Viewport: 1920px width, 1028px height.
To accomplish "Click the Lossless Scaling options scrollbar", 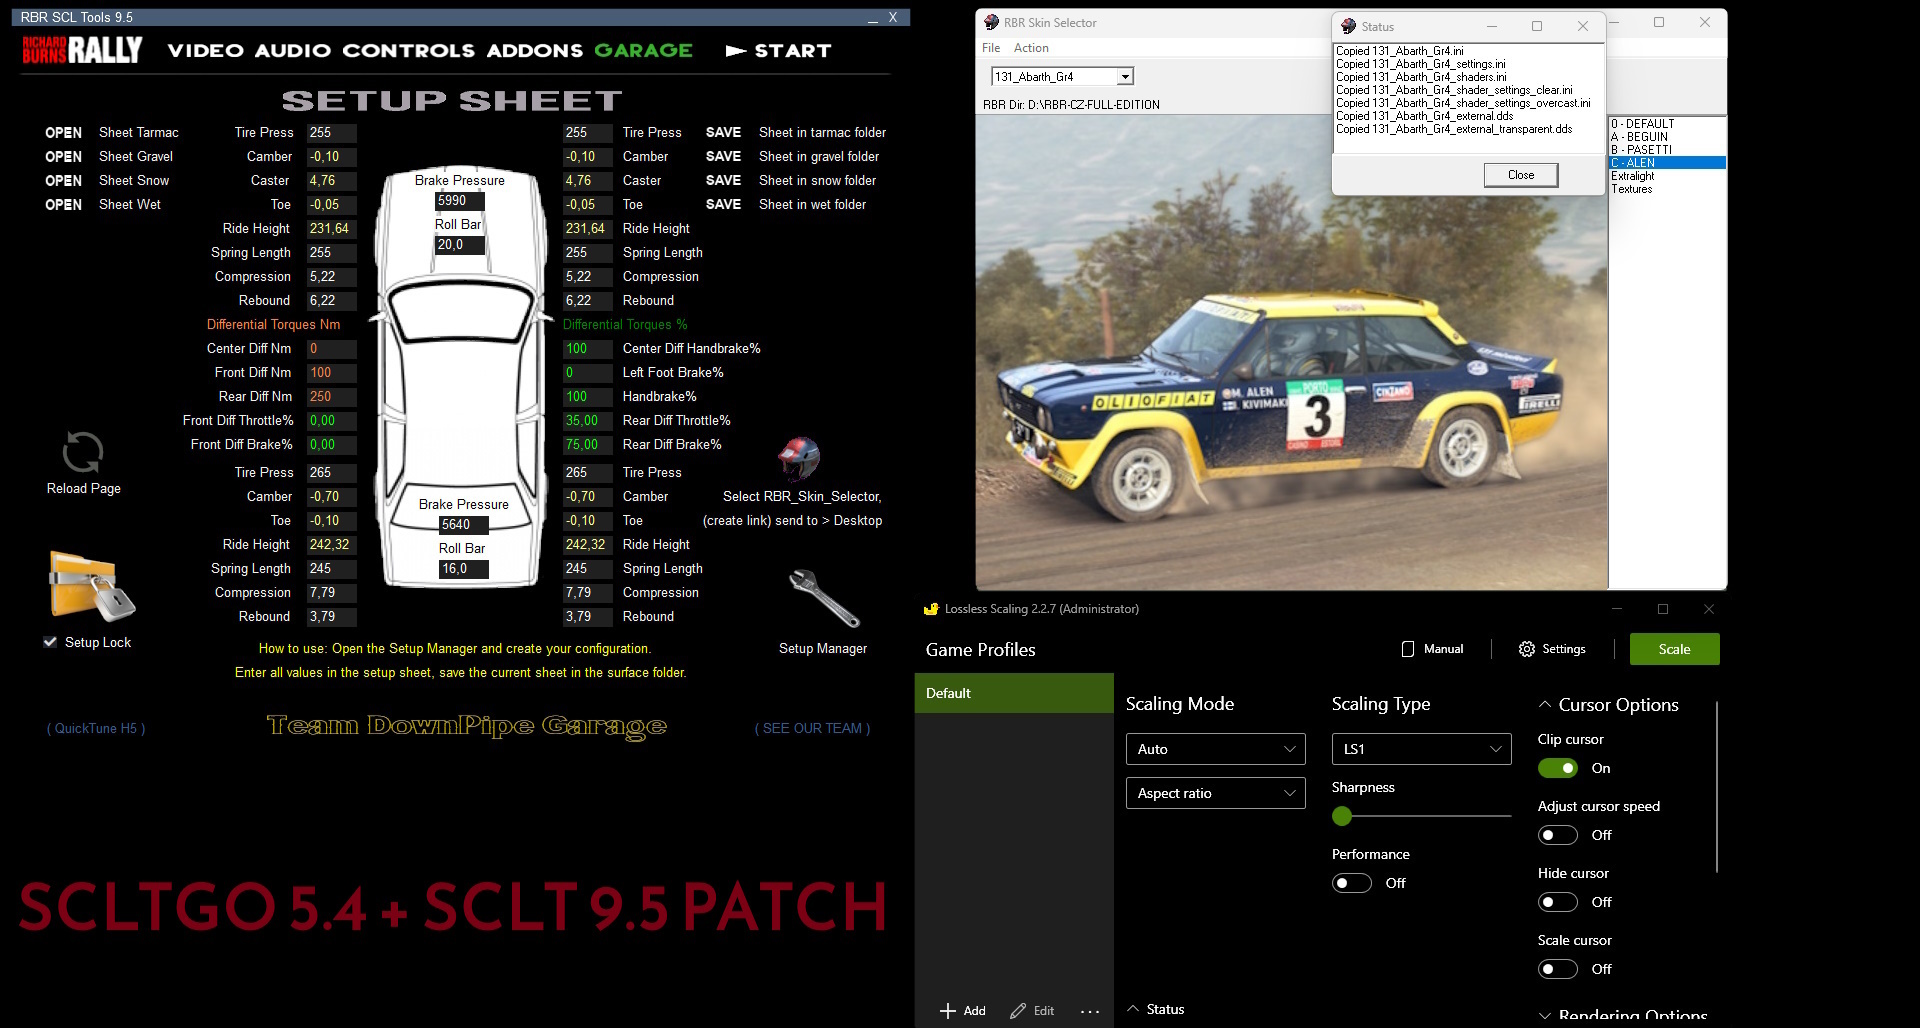I will (x=1717, y=787).
